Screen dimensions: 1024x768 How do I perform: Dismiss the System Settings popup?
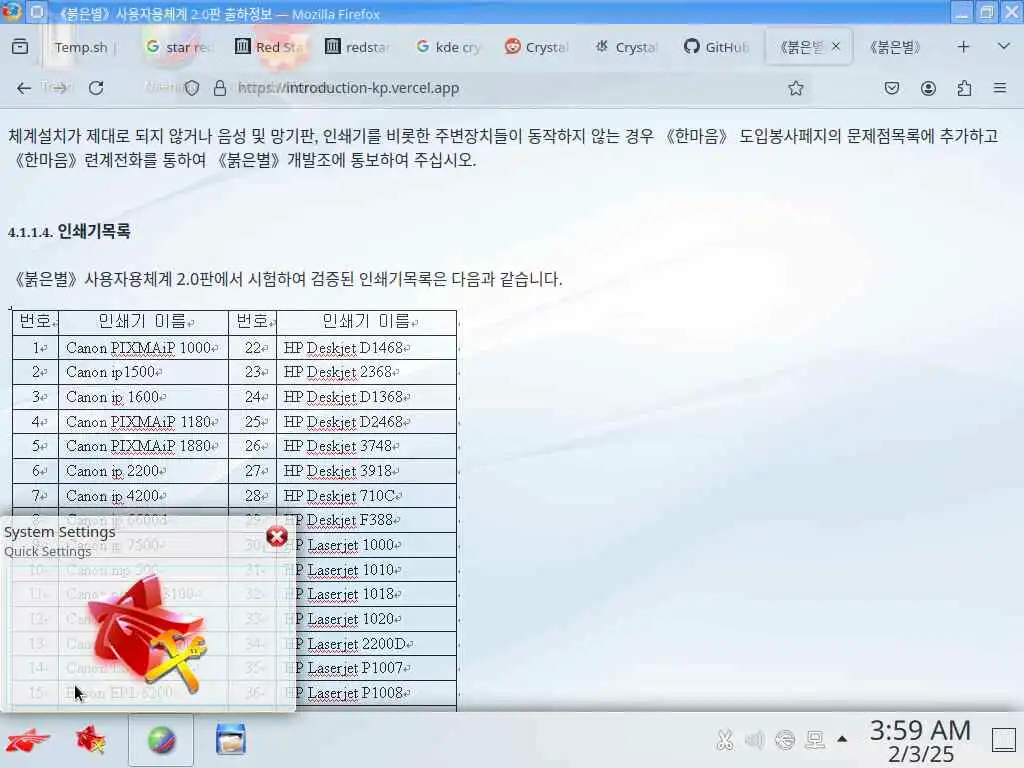pos(277,537)
